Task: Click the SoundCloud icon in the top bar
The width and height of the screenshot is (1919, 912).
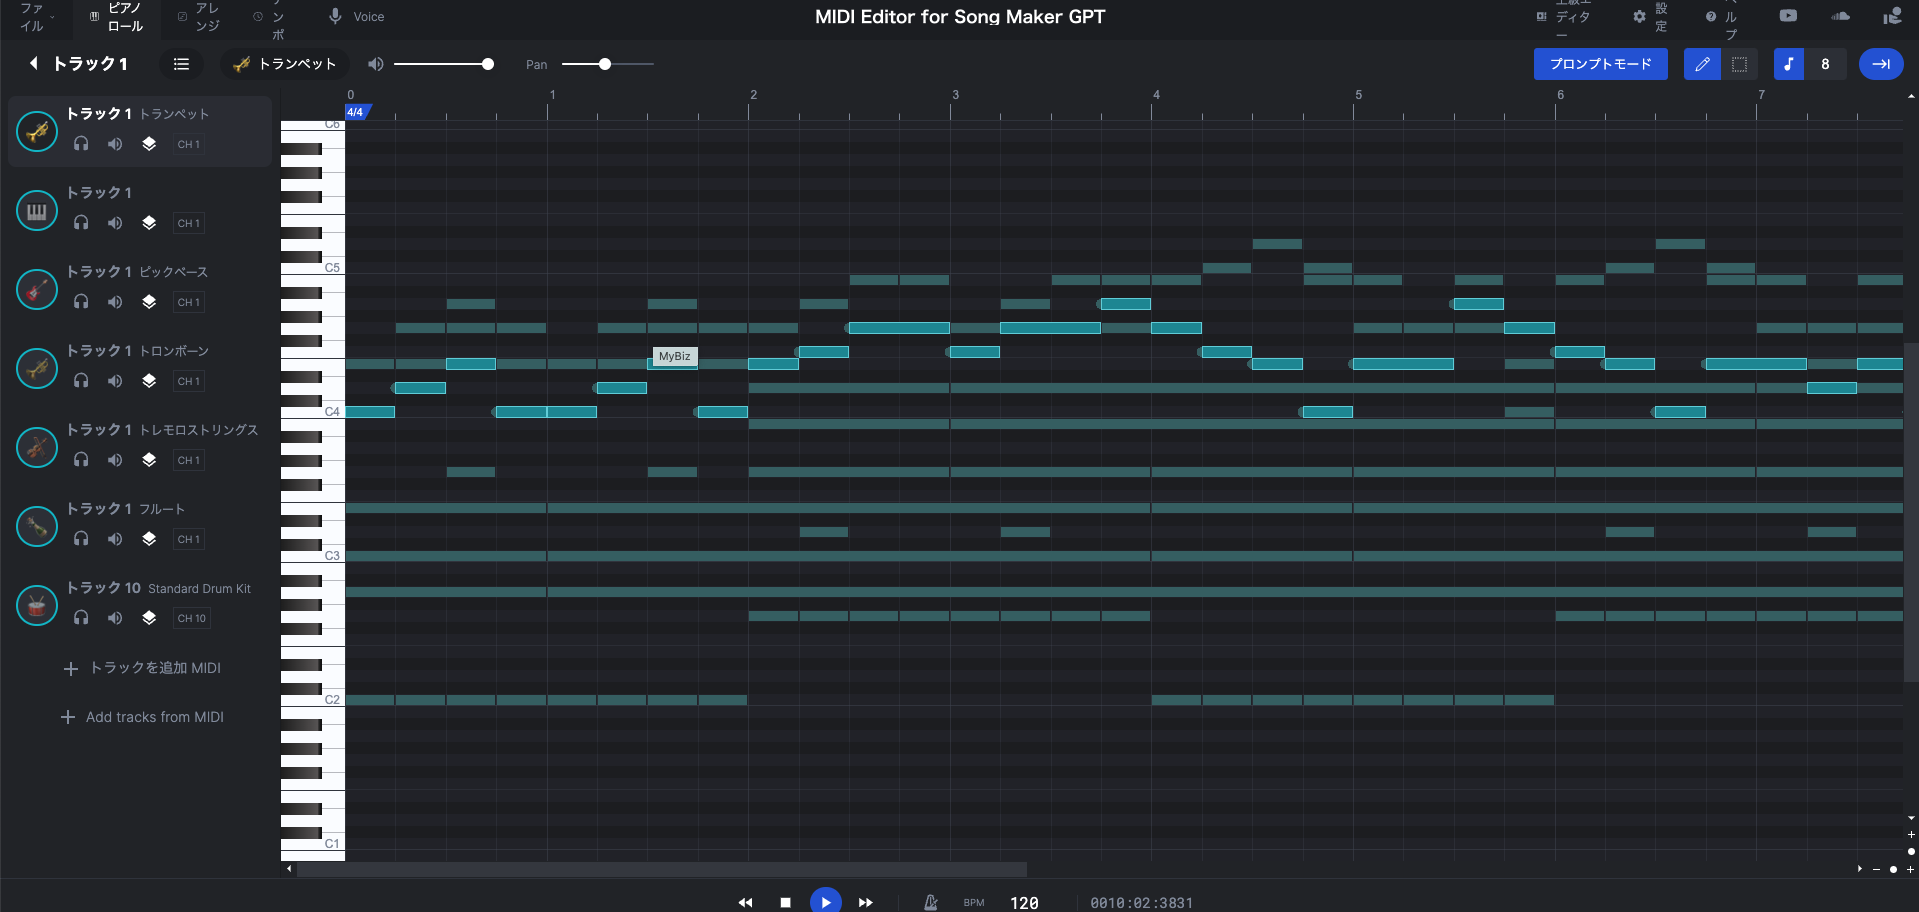Action: (1841, 16)
